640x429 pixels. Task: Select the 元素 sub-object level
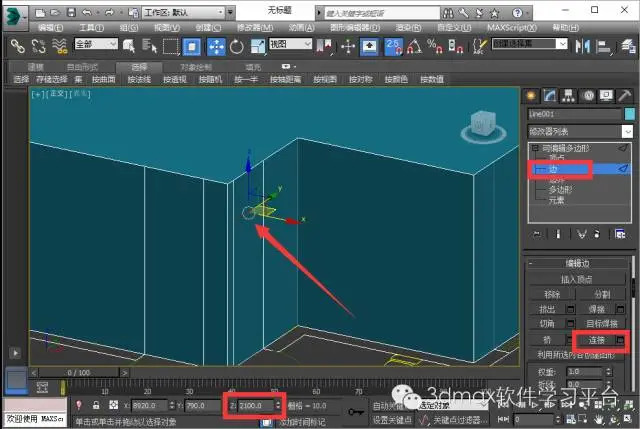coord(556,200)
